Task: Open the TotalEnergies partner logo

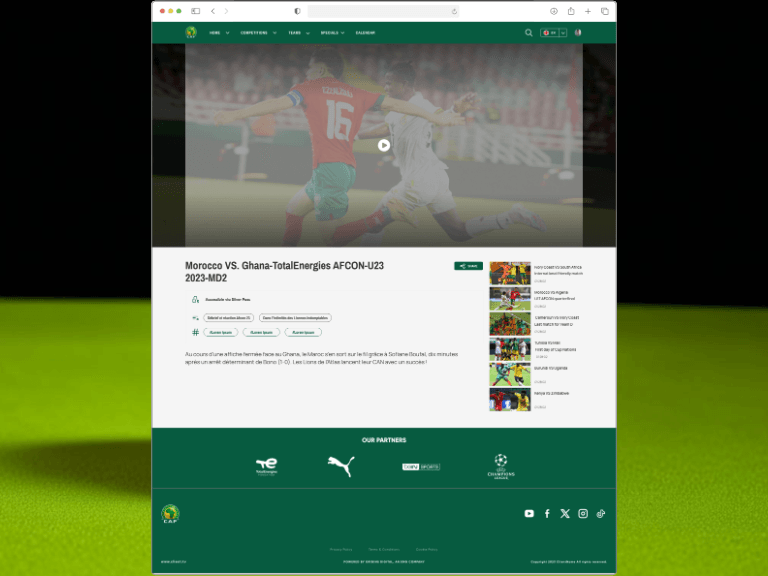Action: [x=267, y=466]
